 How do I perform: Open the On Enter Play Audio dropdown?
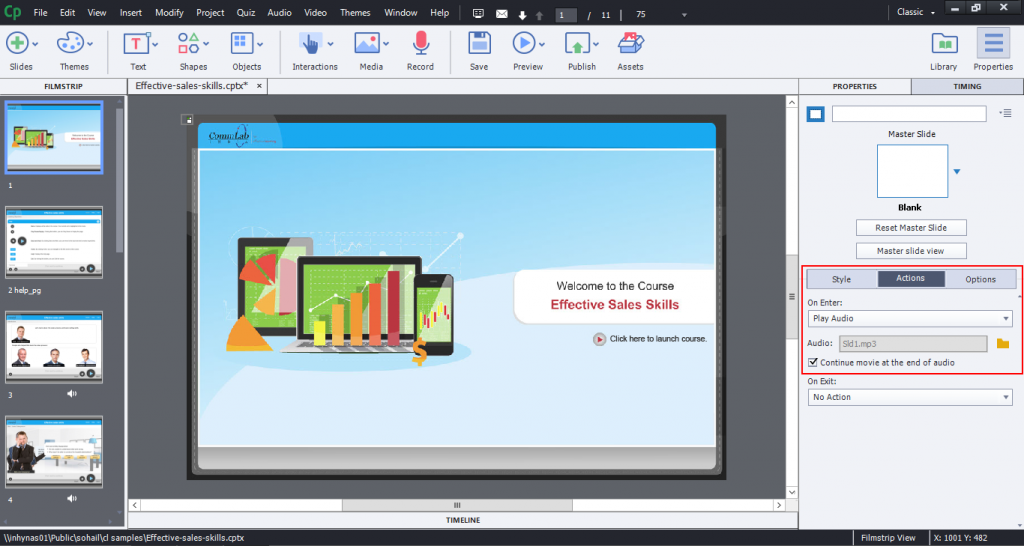click(910, 319)
